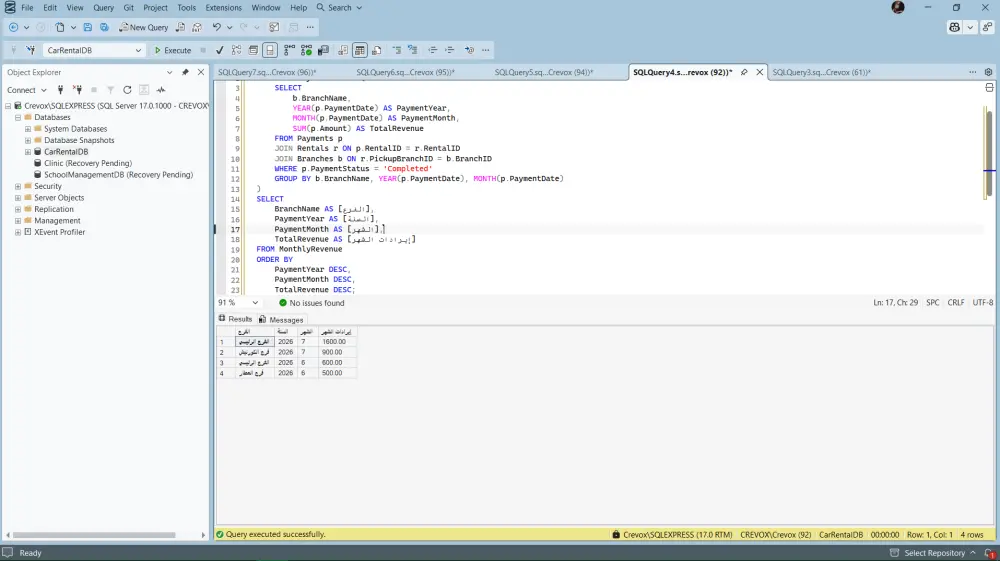
Task: Click the editor vertical scrollbar thumb
Action: pyautogui.click(x=989, y=153)
